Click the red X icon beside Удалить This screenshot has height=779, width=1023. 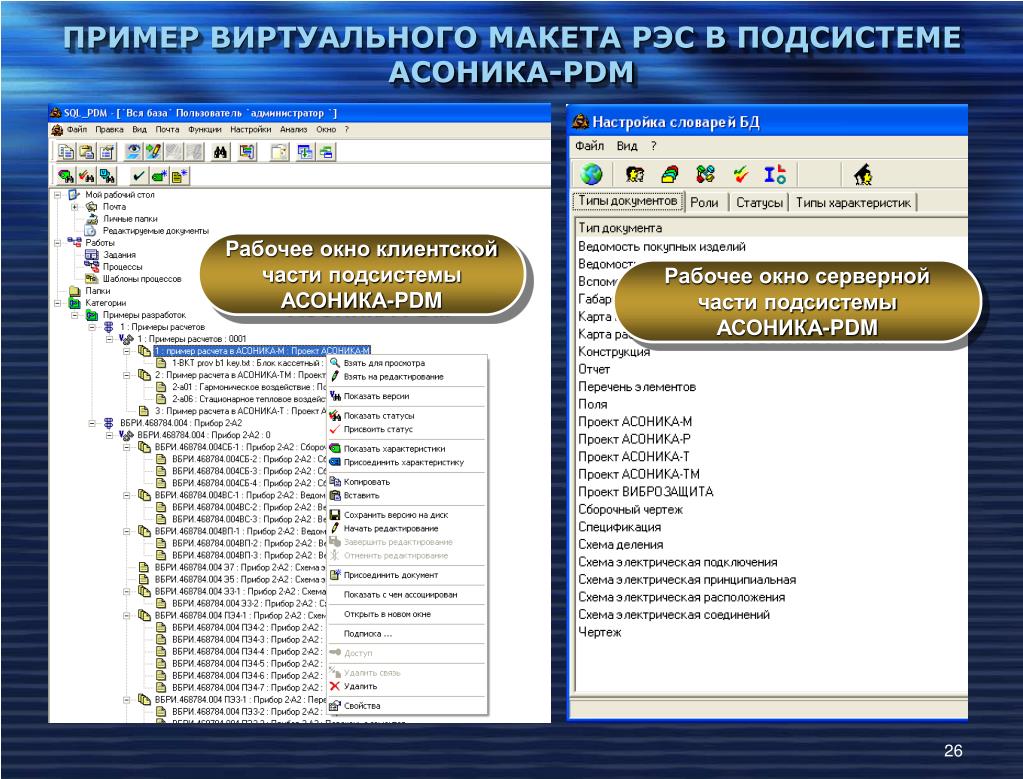[x=335, y=686]
